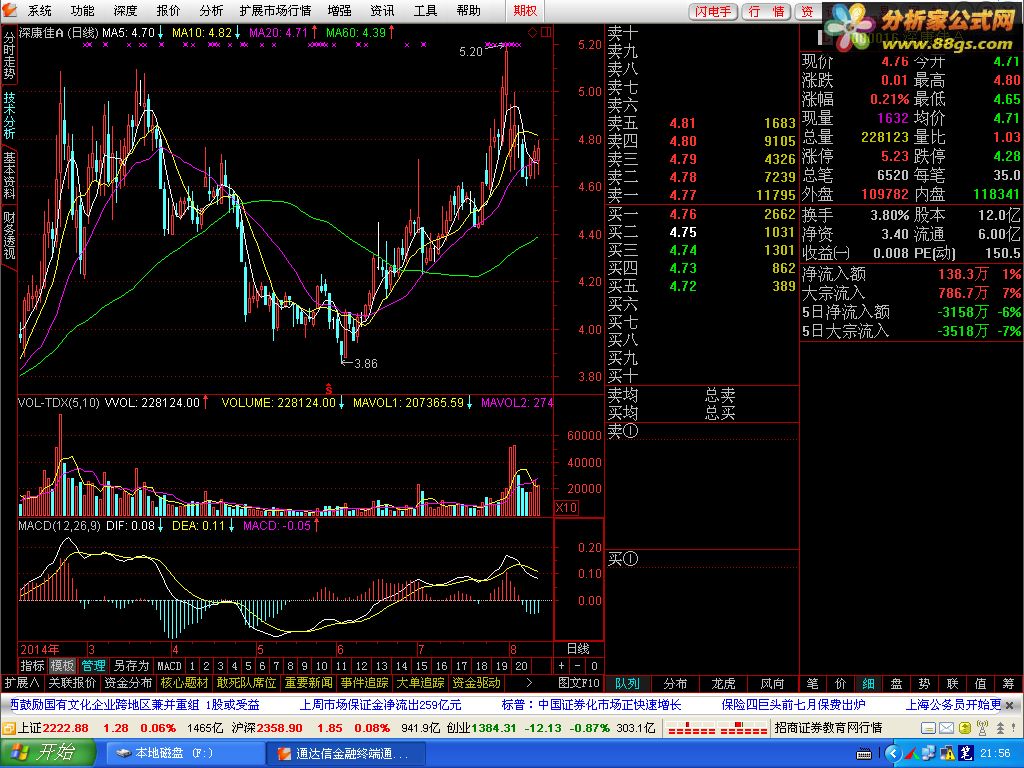Open the Windows 开始 Start button
The image size is (1024, 768).
click(48, 753)
